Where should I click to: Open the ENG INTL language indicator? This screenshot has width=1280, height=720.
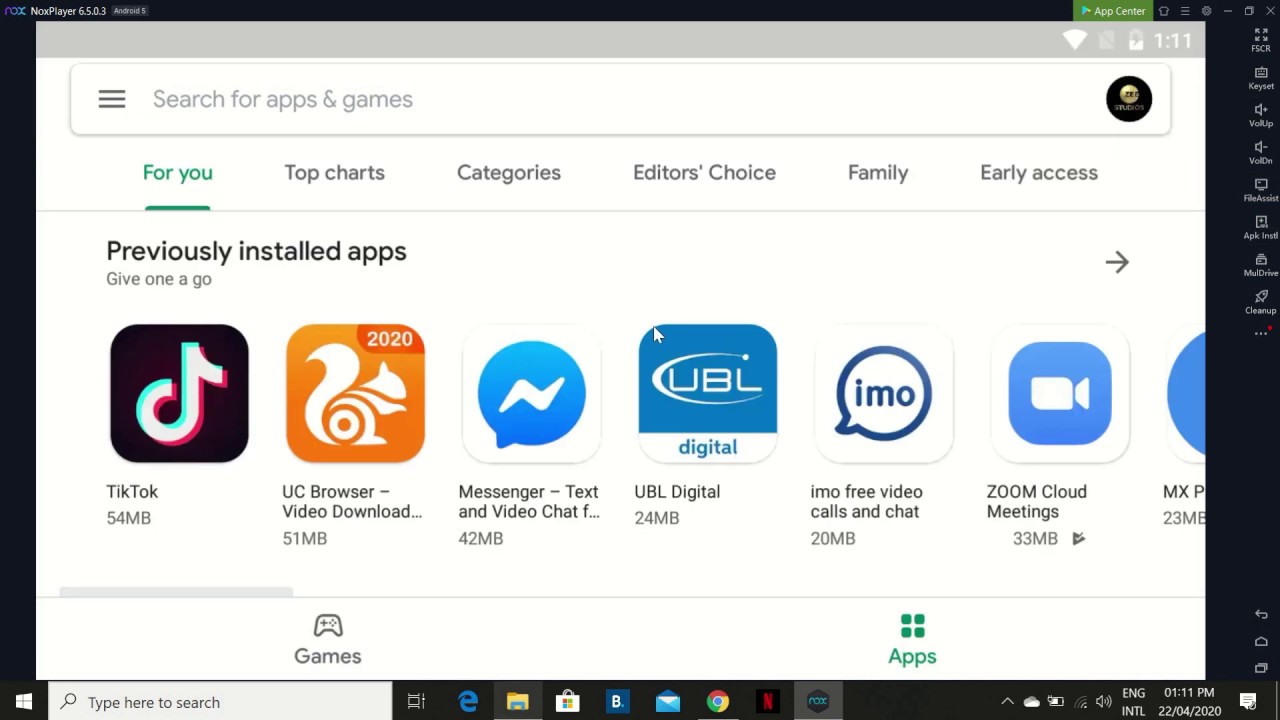coord(1133,702)
